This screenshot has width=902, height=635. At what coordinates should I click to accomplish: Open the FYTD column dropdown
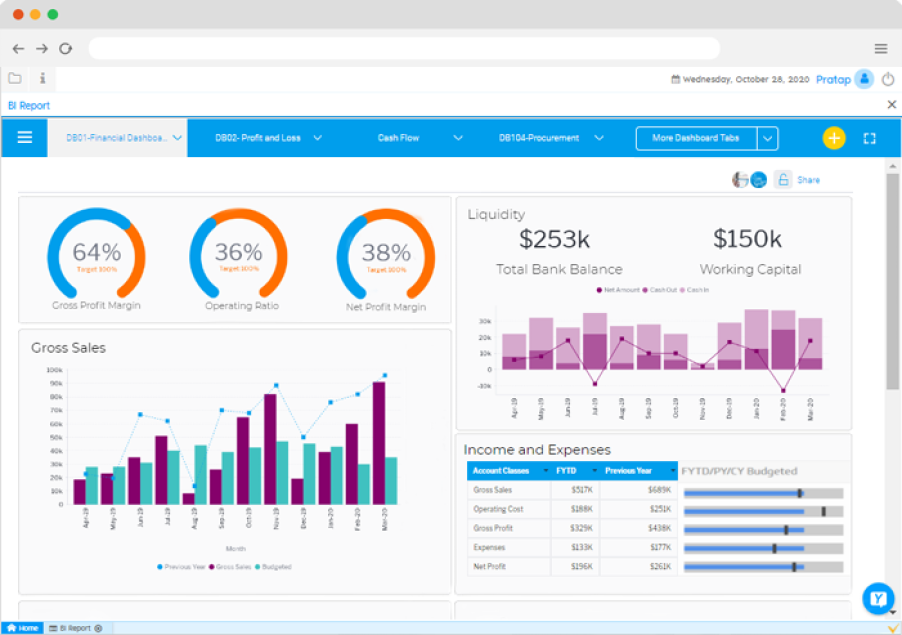[x=593, y=470]
